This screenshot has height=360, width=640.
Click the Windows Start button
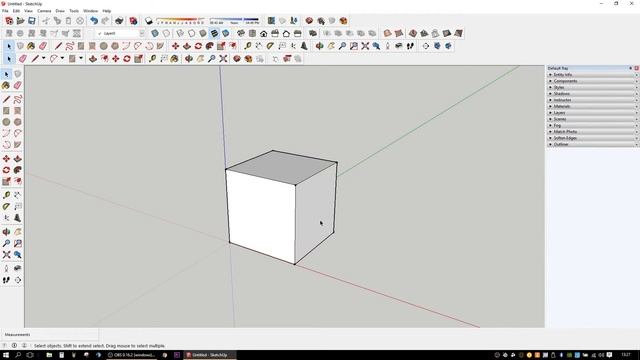click(x=6, y=355)
